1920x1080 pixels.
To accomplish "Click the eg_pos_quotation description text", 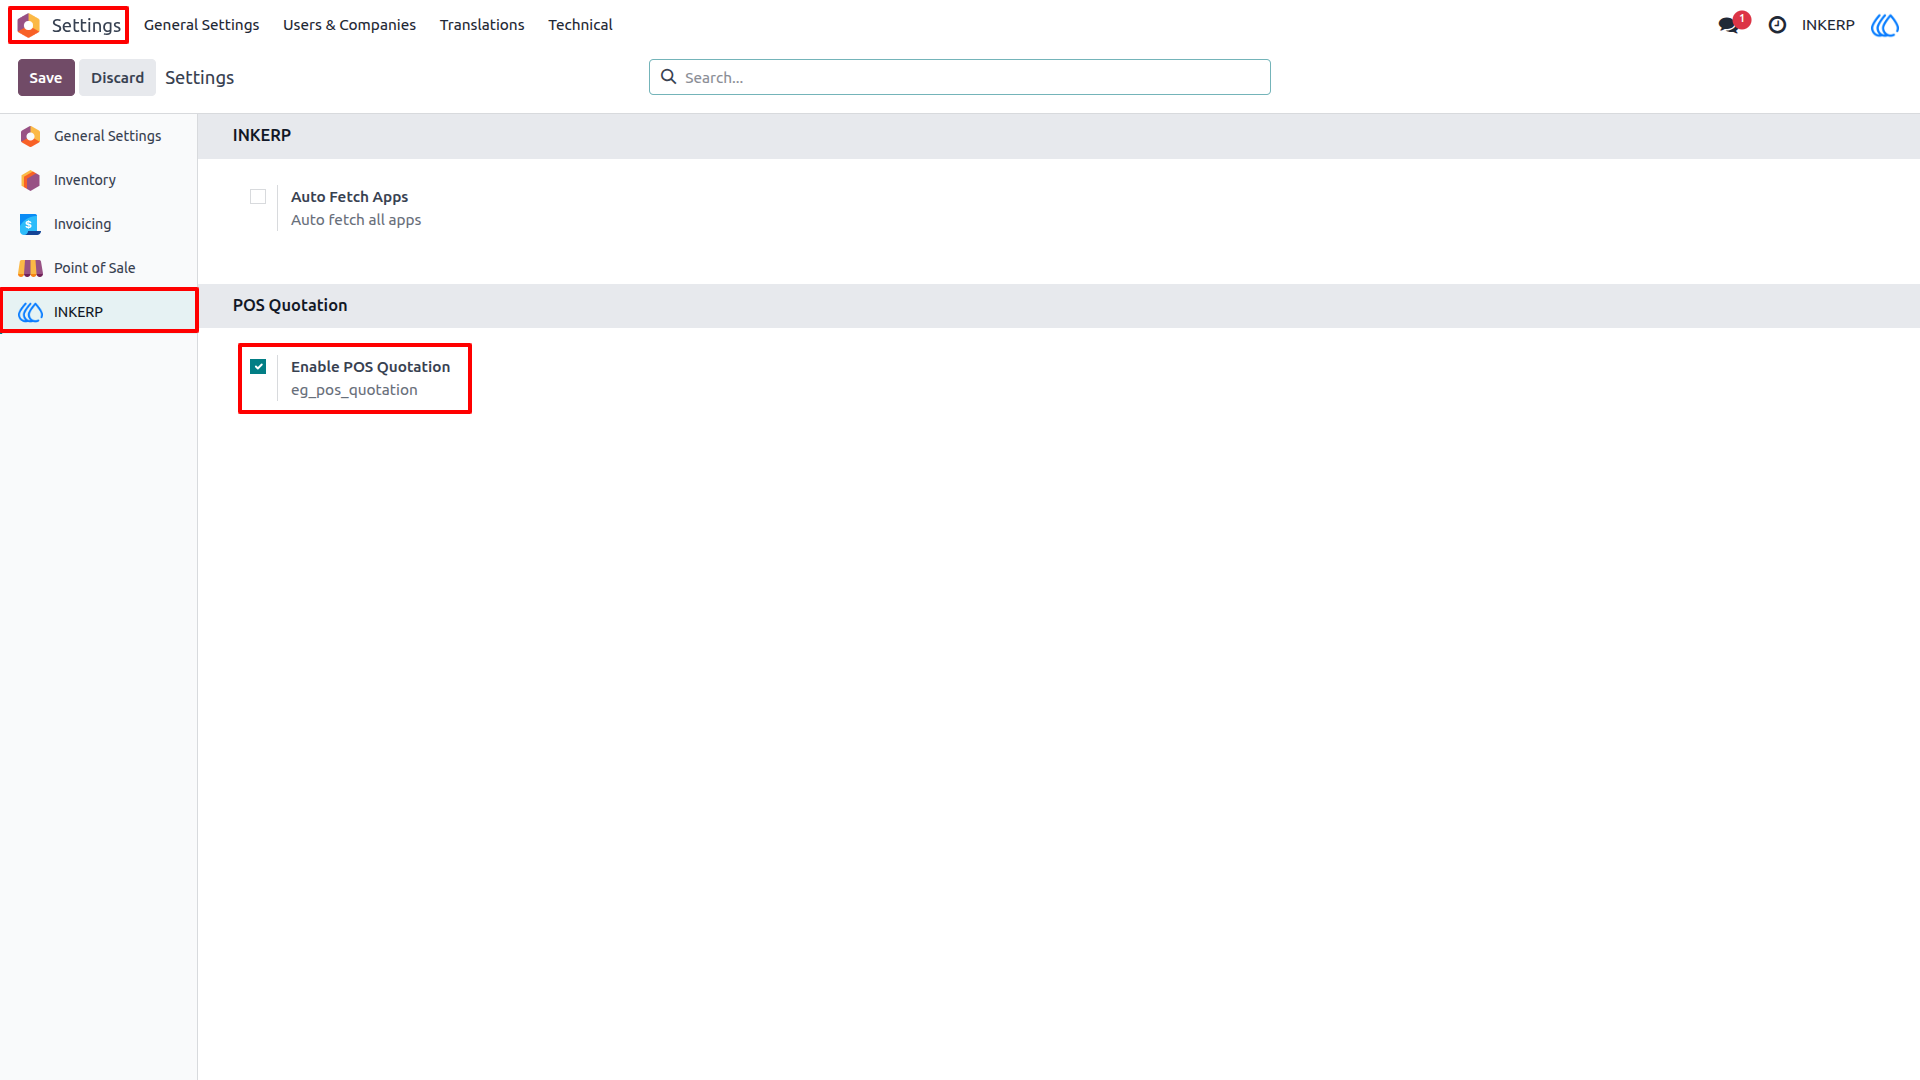I will 354,390.
